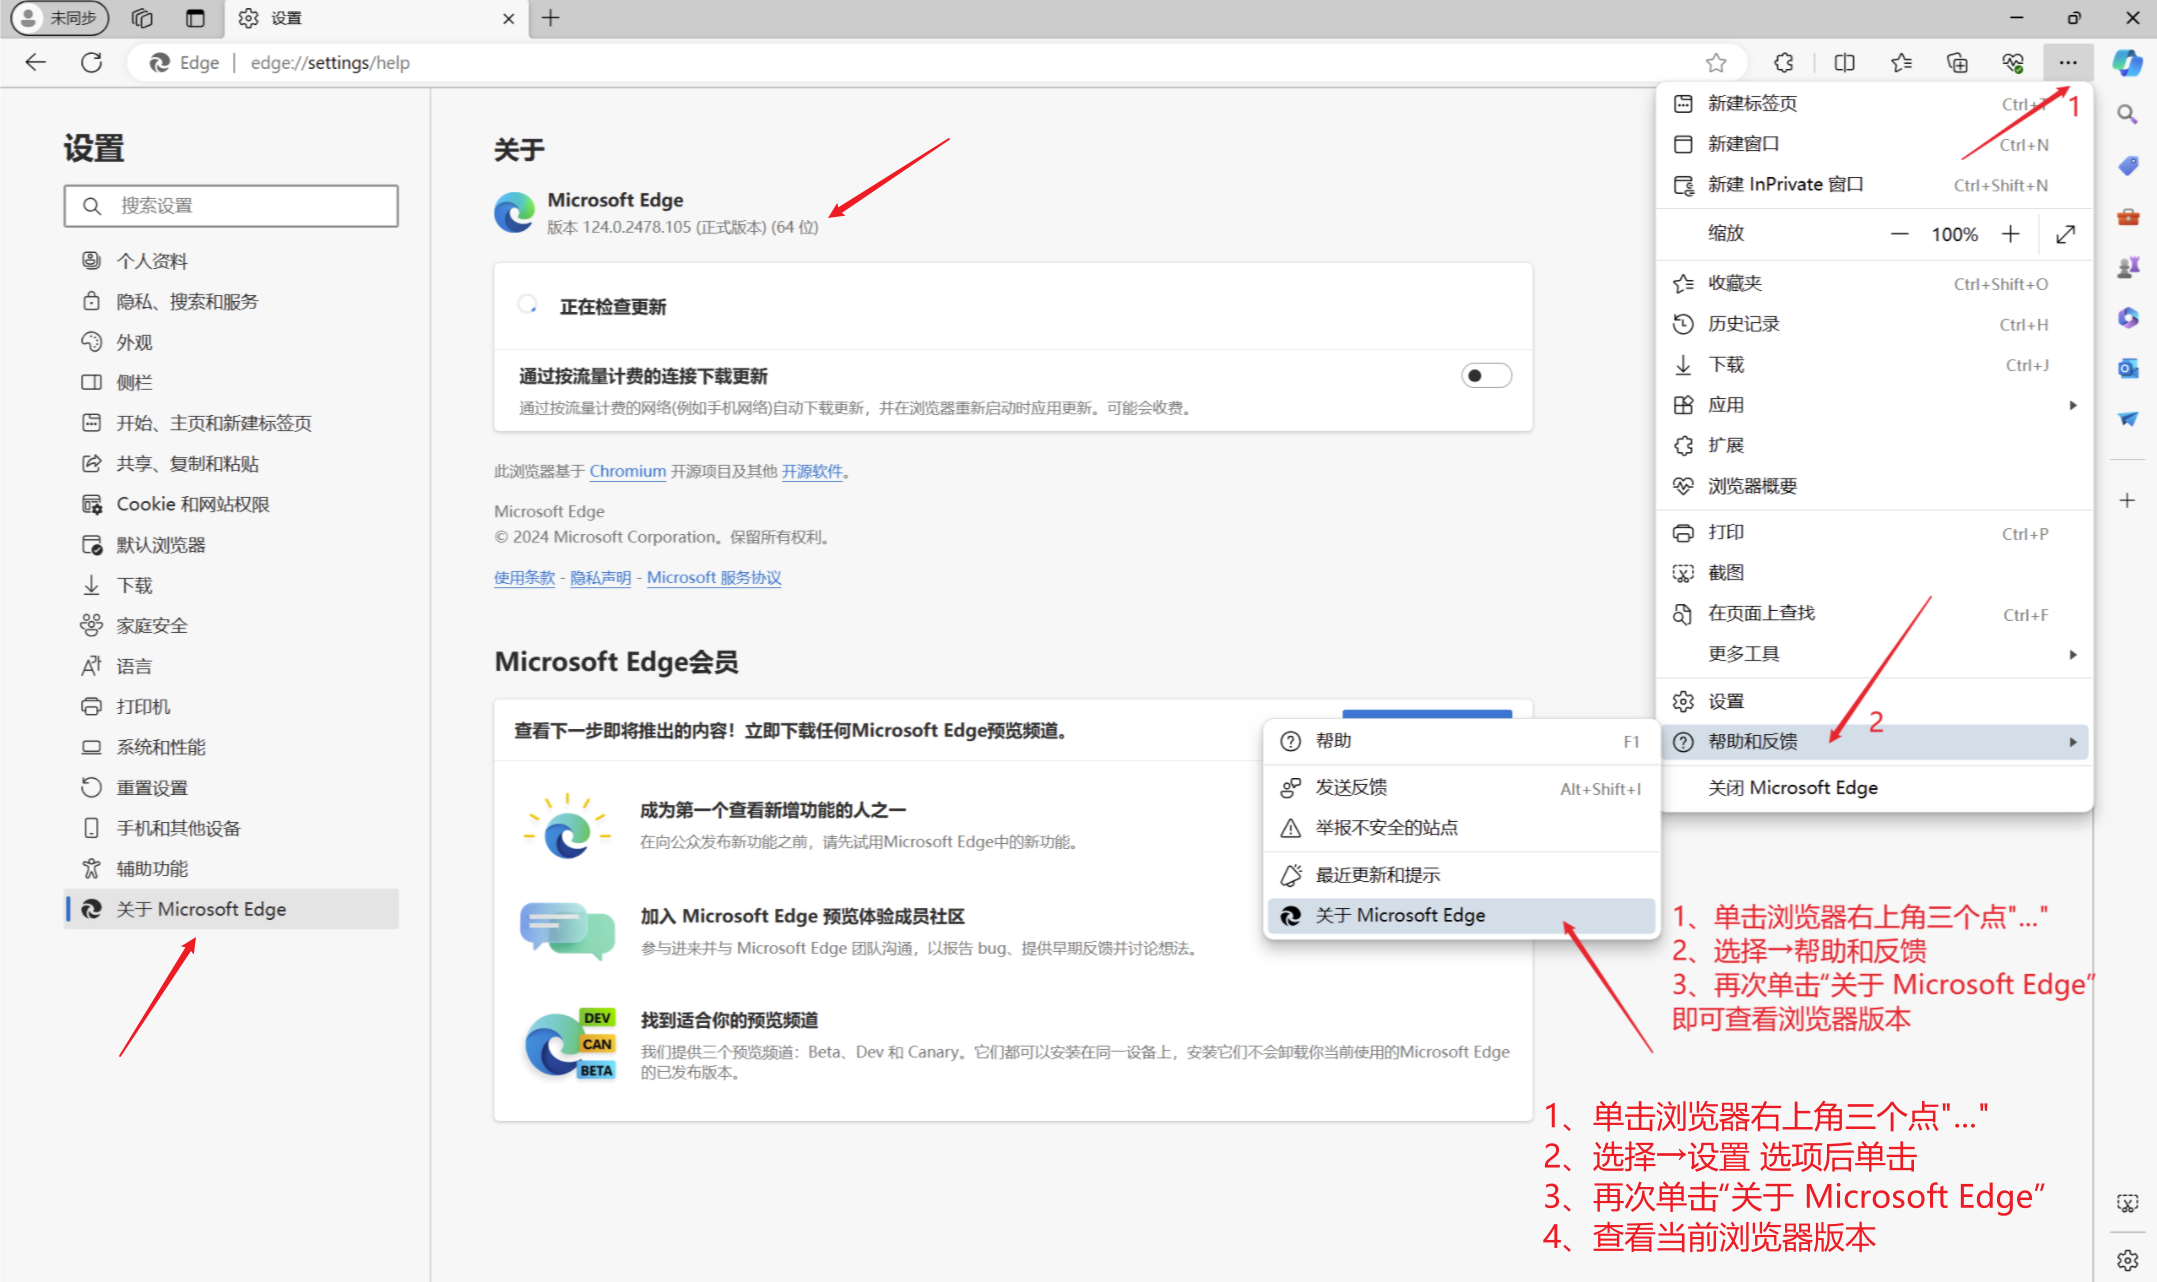
Task: Open sidebar settings gear at bottom
Action: coord(2127,1260)
